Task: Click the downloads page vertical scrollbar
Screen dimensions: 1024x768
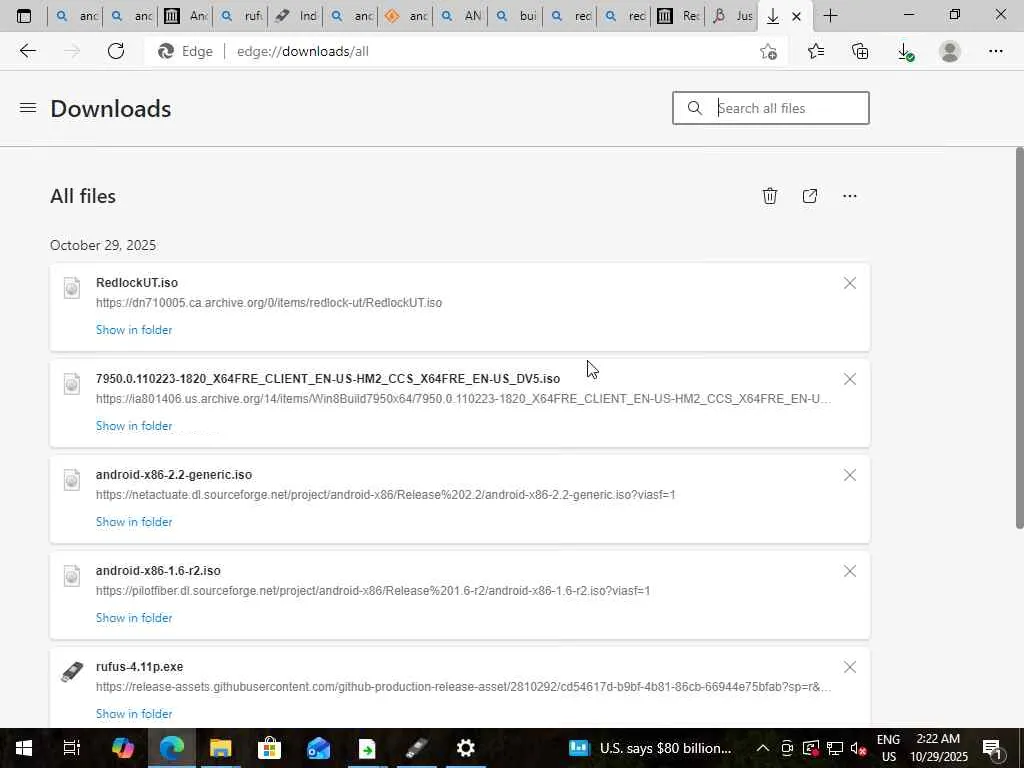Action: tap(1019, 338)
